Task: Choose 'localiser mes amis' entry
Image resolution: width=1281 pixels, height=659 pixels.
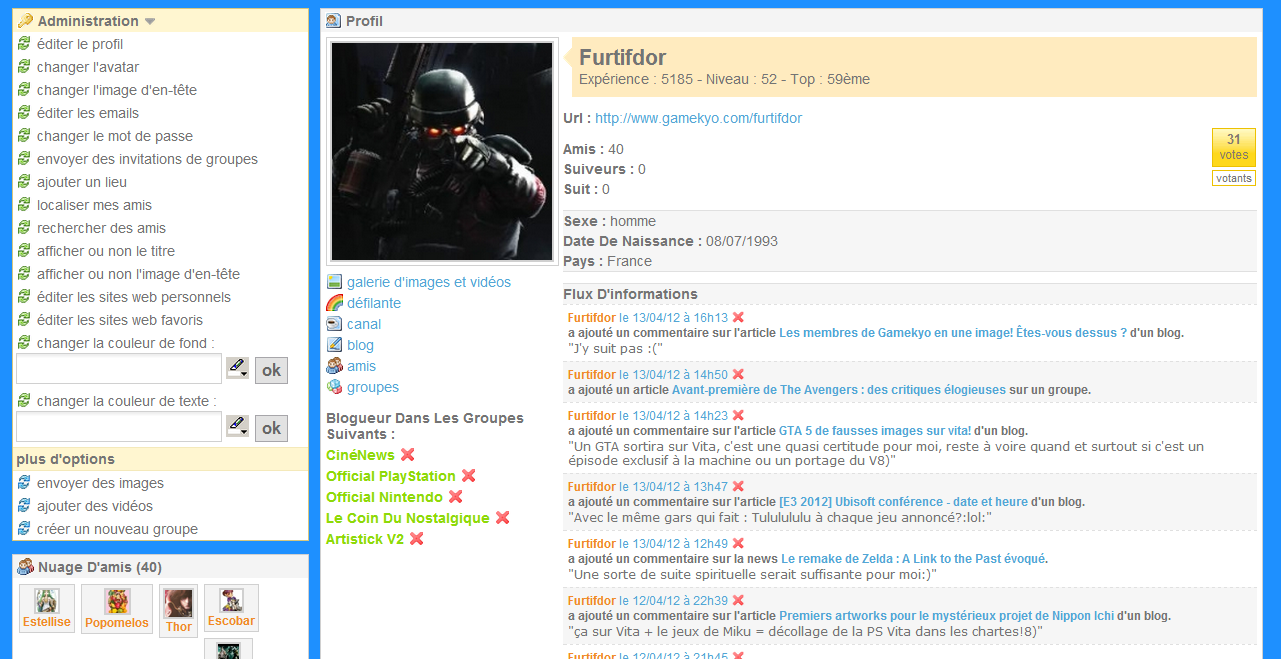Action: point(94,205)
